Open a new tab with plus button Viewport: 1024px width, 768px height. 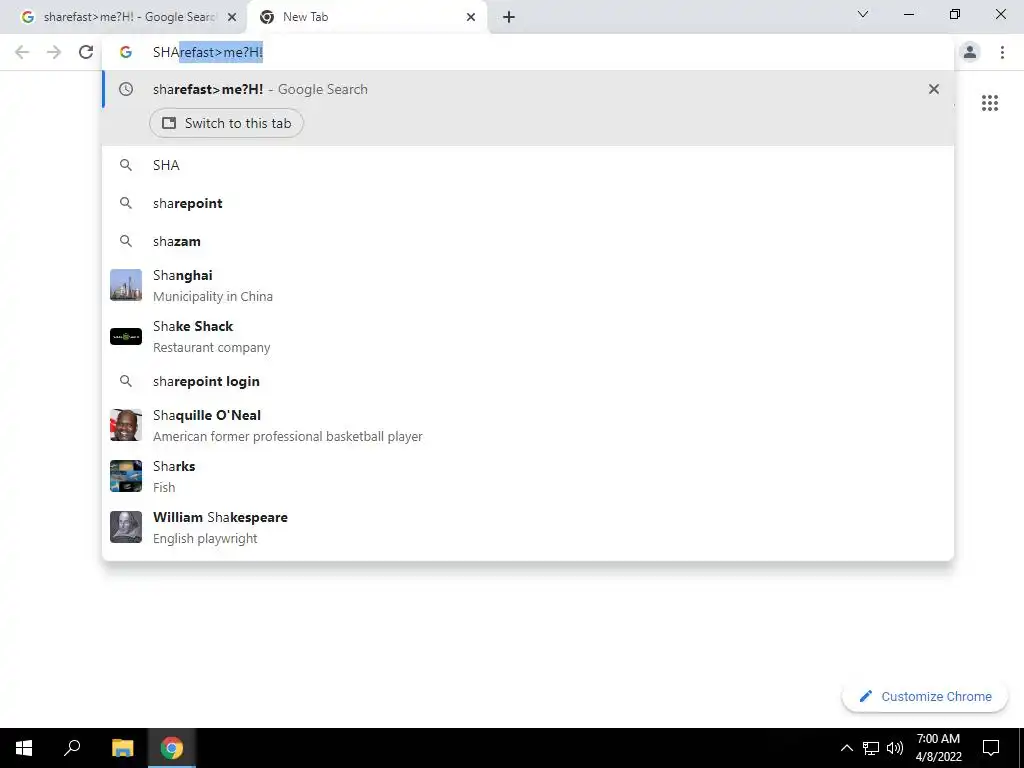[x=509, y=18]
